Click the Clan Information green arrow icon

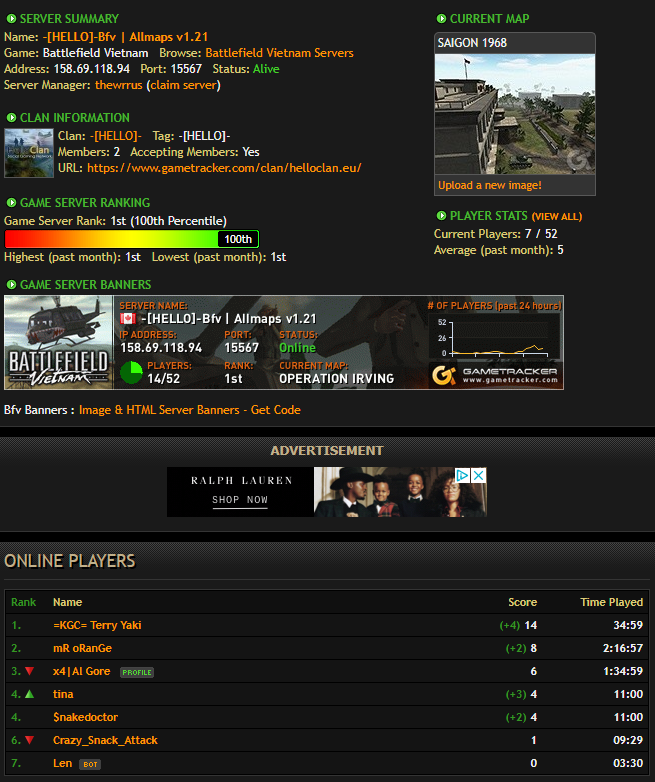click(11, 118)
